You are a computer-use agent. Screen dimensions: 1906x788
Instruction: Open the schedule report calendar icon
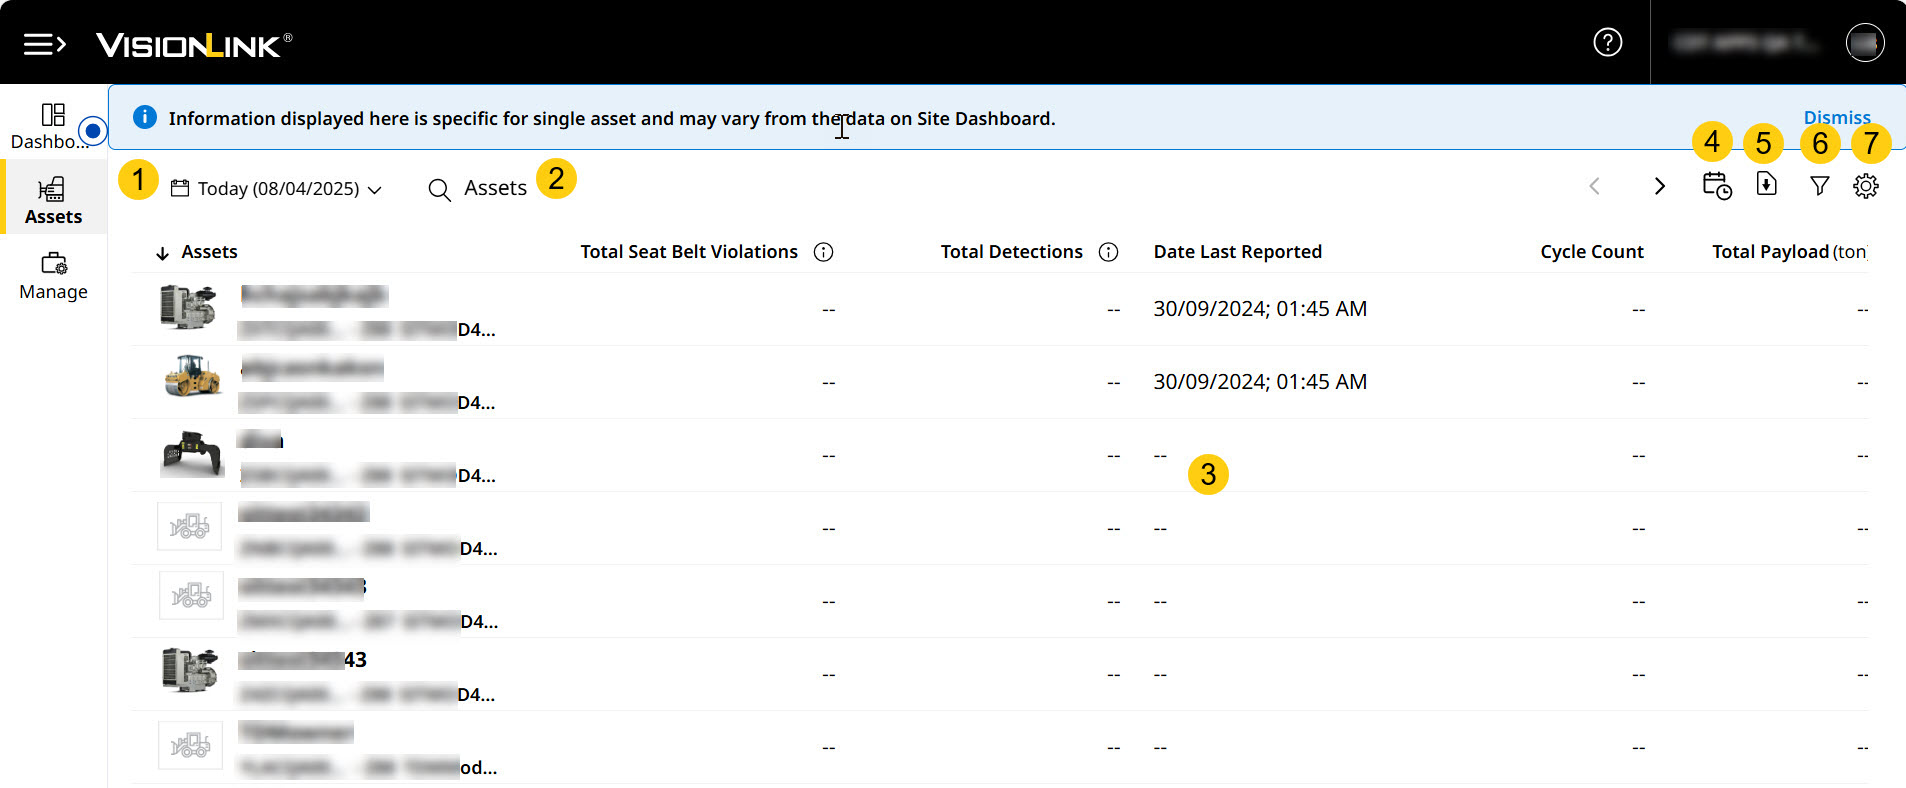pos(1716,186)
